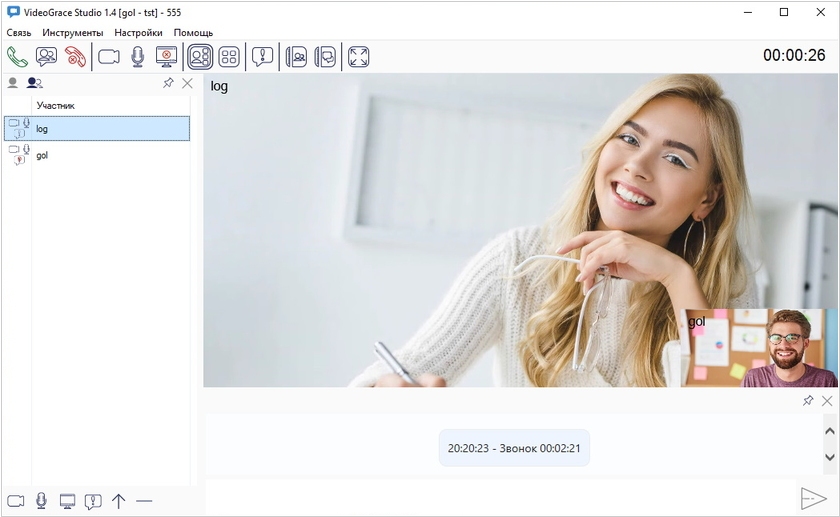Switch to the grid video layout
Viewport: 840px width, 517px height.
click(x=229, y=57)
